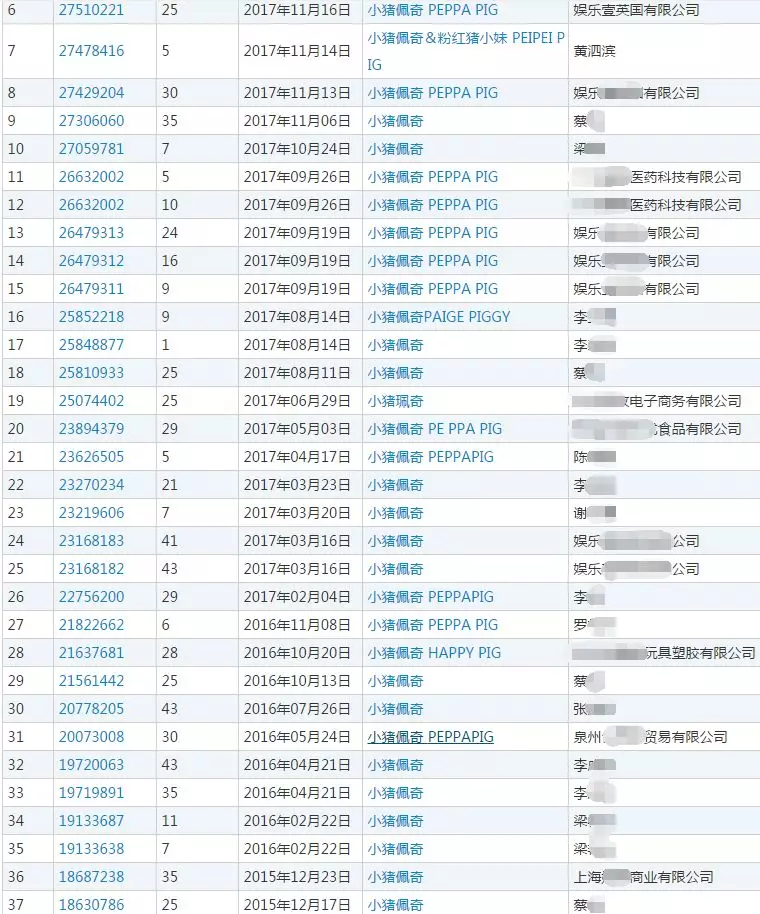Click the 小猪珮奇 trademark in row 19
The image size is (760, 914).
point(395,401)
